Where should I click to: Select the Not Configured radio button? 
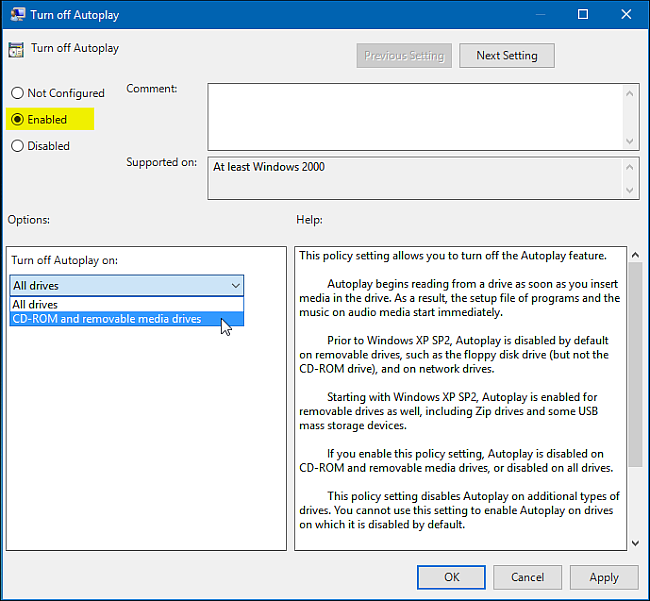17,93
